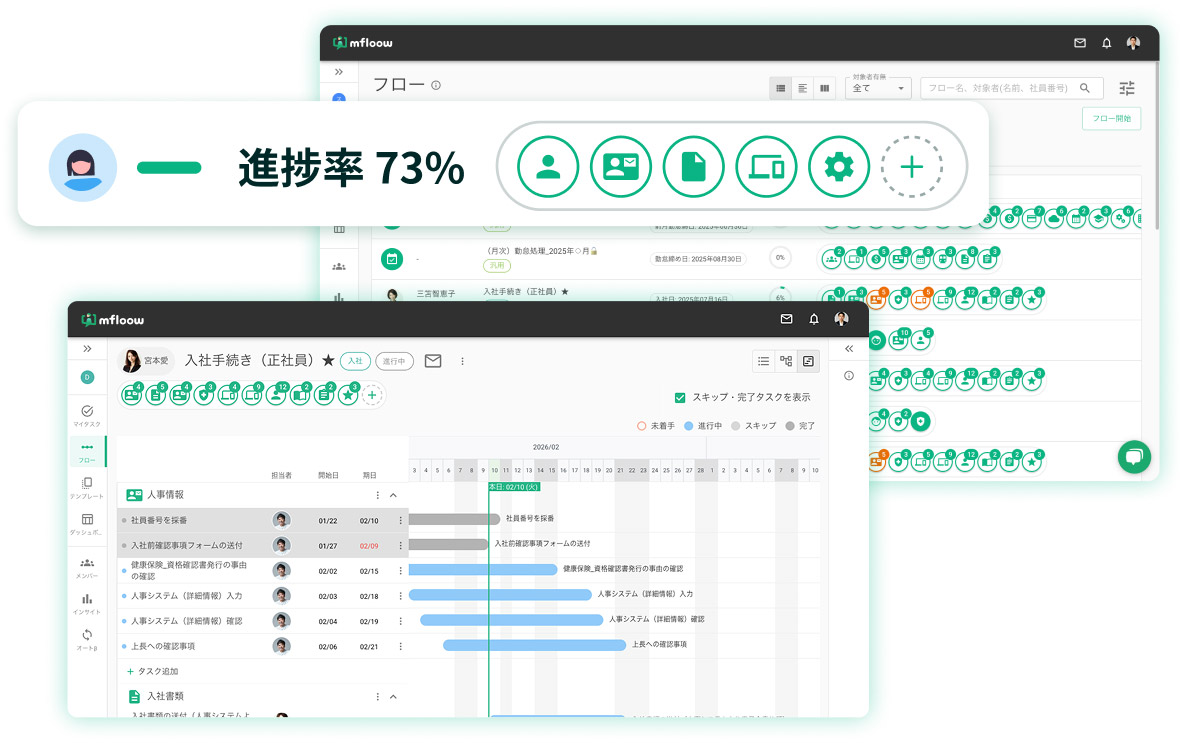
Task: Select list view toggle in flow list window
Action: pos(781,88)
